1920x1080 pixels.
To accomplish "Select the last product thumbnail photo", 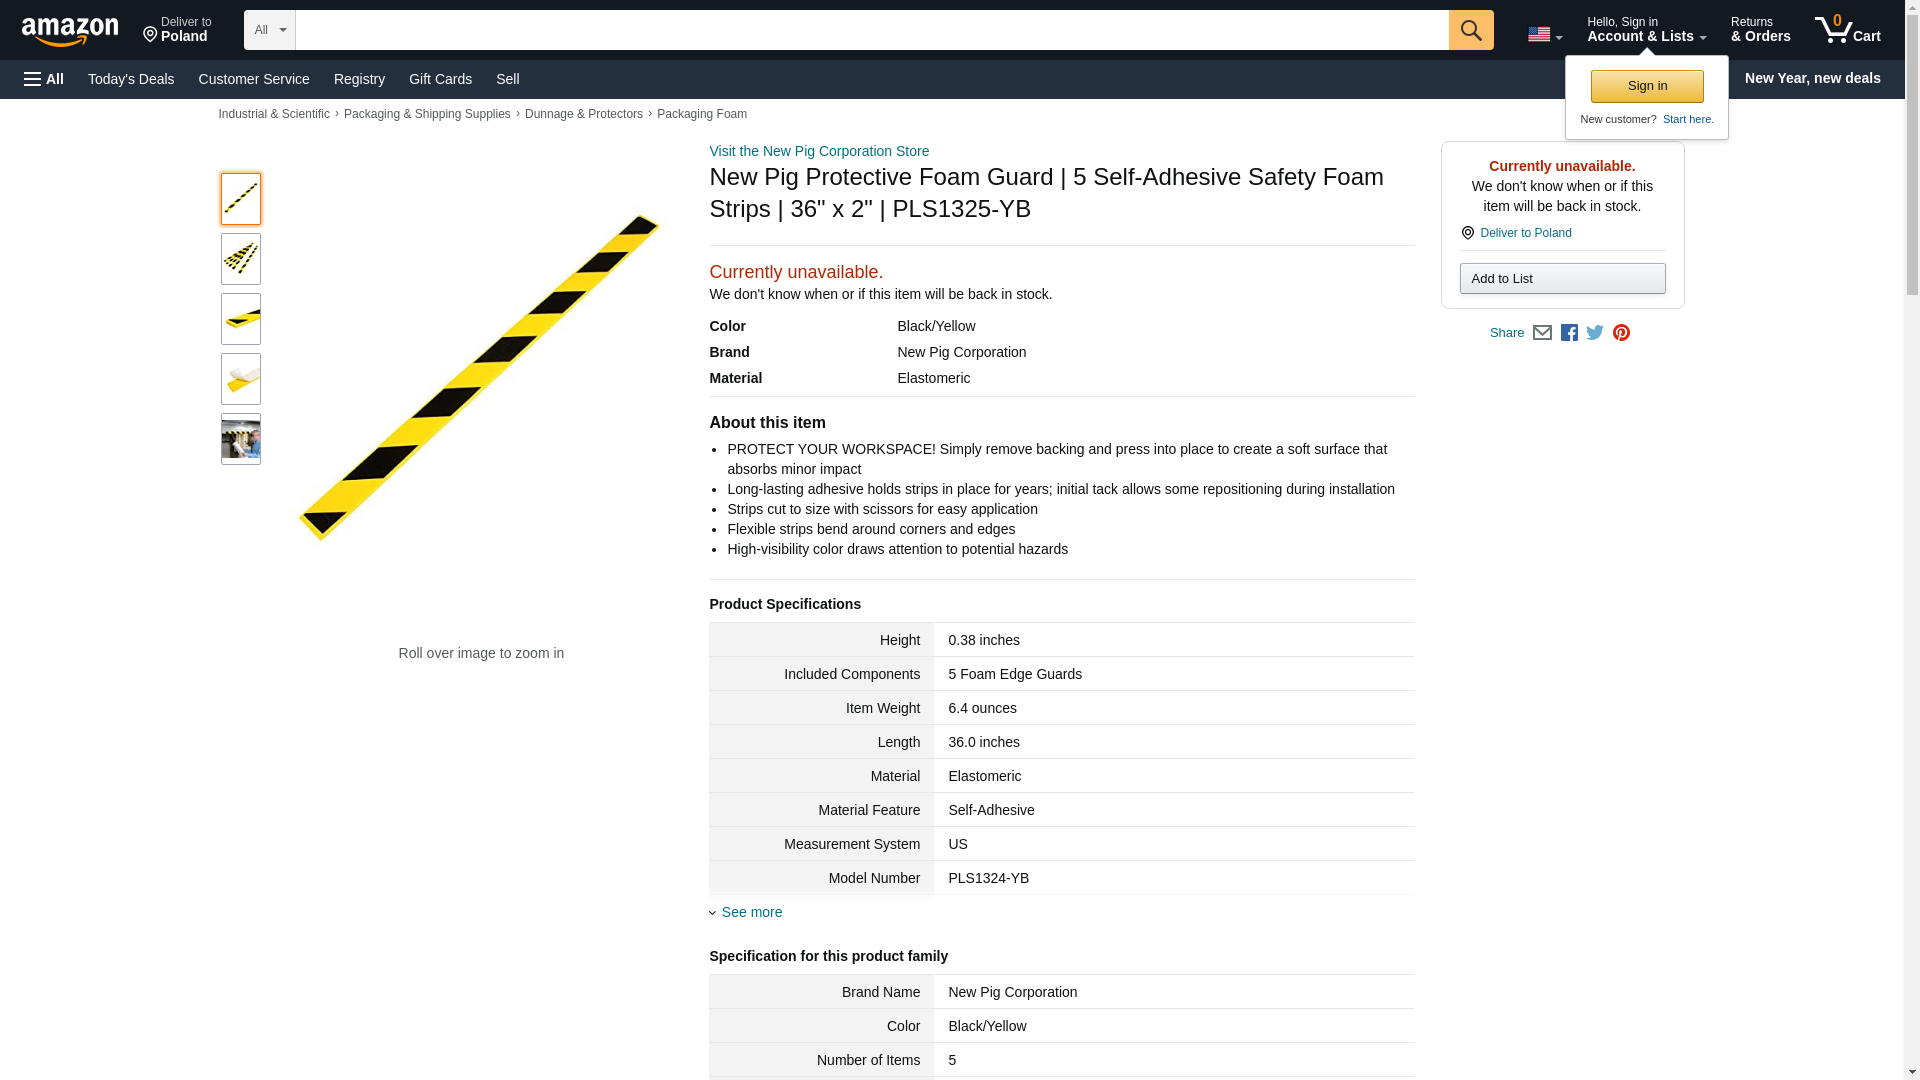I will click(241, 439).
